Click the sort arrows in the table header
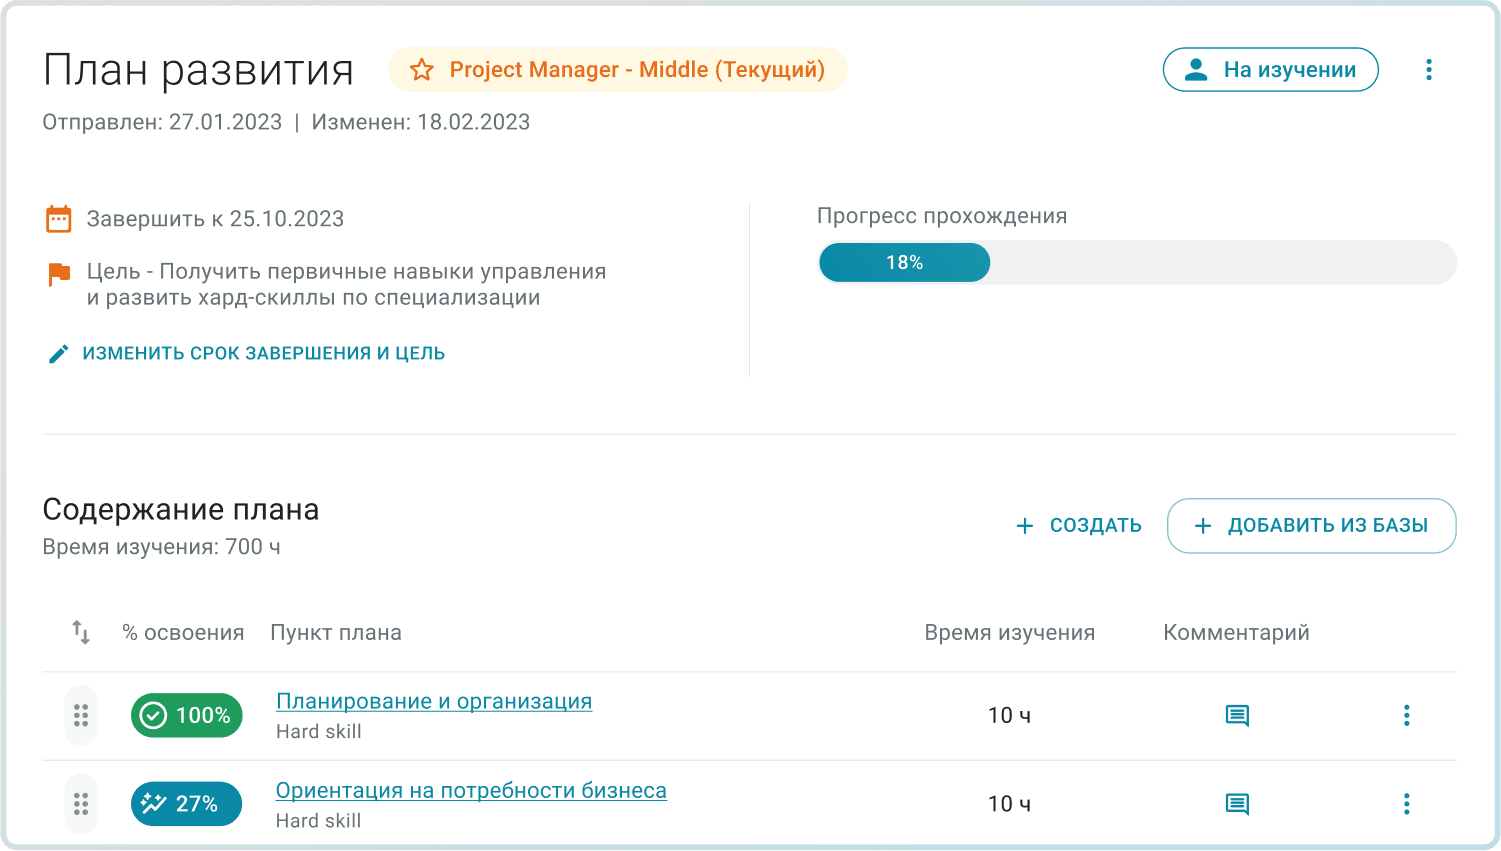1501x851 pixels. [80, 632]
